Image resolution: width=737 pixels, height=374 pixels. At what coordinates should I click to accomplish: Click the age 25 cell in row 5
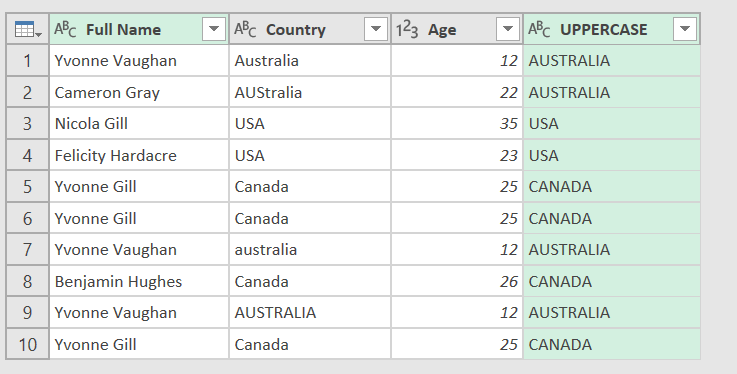point(457,187)
